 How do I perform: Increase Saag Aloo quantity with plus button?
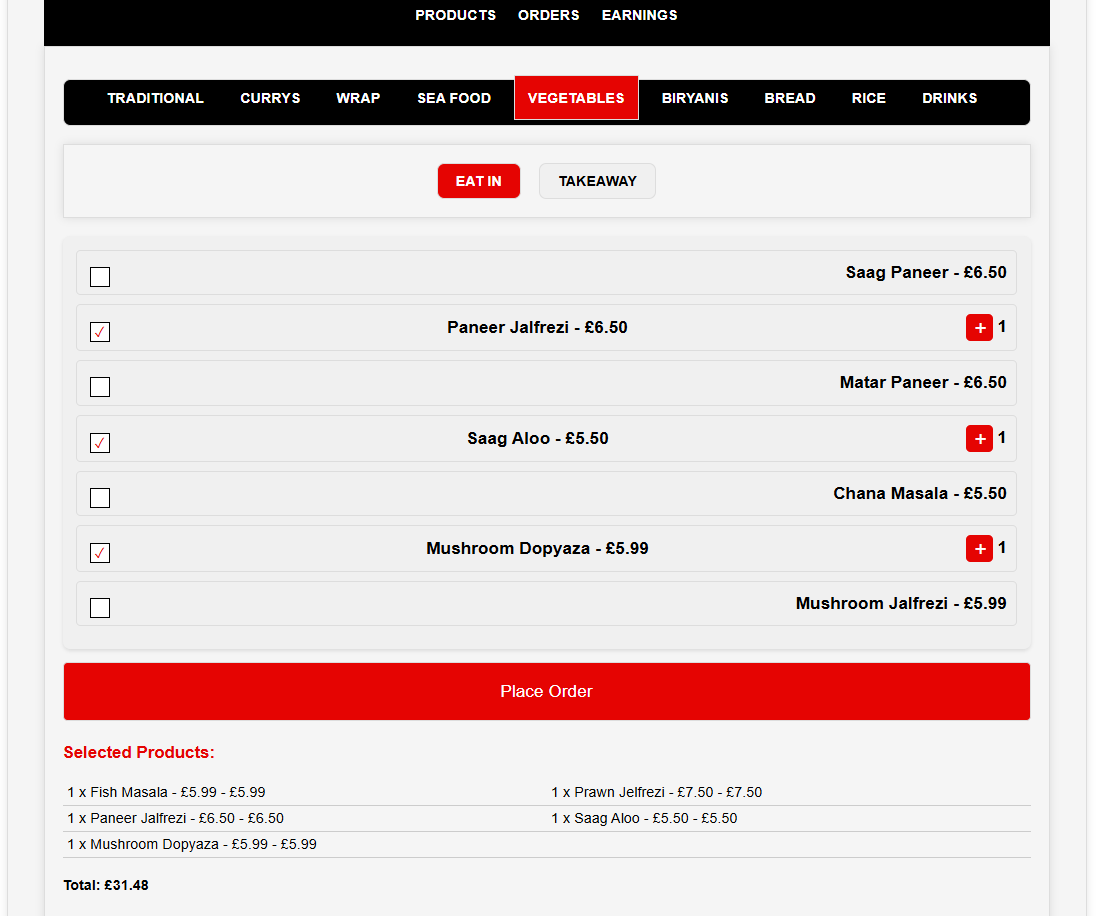pyautogui.click(x=978, y=438)
